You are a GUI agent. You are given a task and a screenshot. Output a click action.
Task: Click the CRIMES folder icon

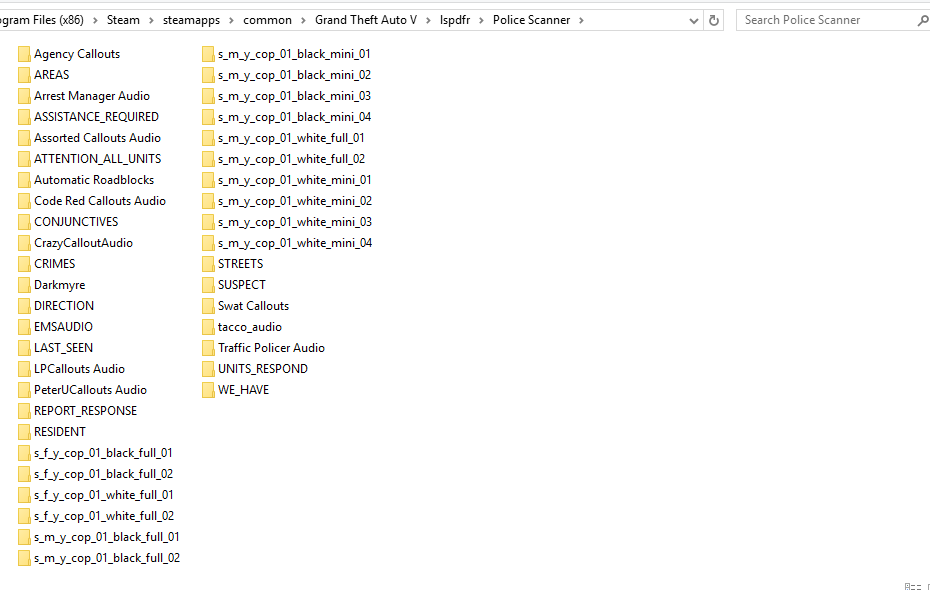pyautogui.click(x=24, y=264)
